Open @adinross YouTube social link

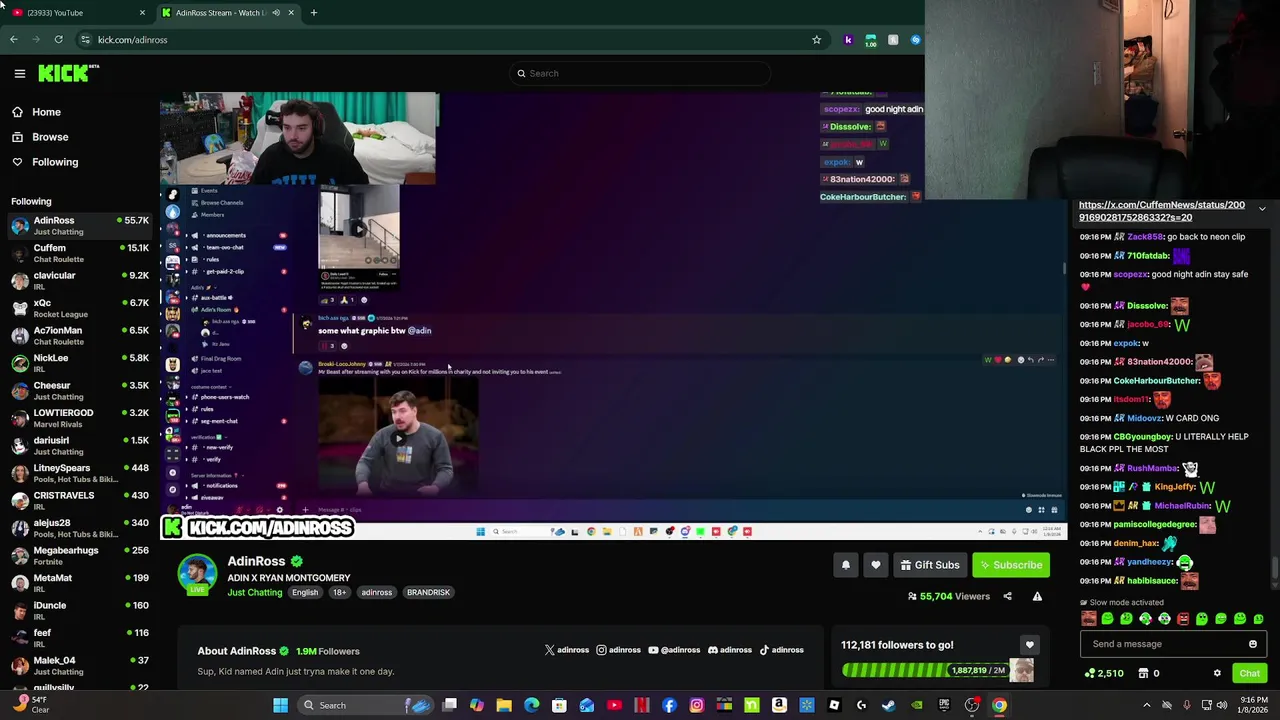point(674,650)
